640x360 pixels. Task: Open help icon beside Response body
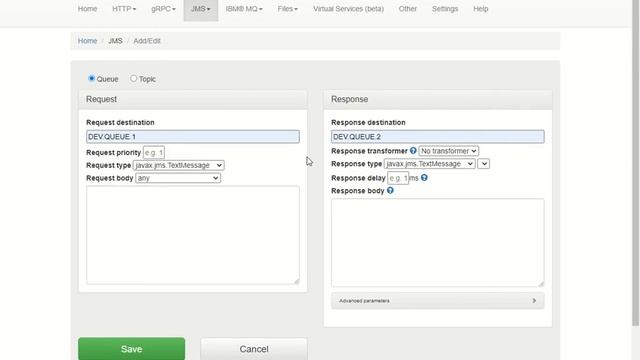390,190
